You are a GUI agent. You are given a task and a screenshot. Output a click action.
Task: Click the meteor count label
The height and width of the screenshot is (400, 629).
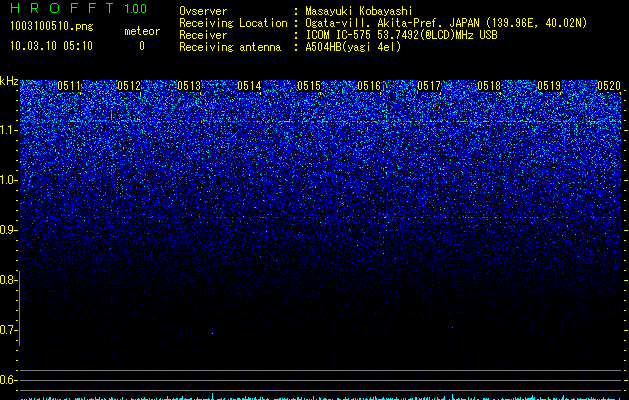142,31
